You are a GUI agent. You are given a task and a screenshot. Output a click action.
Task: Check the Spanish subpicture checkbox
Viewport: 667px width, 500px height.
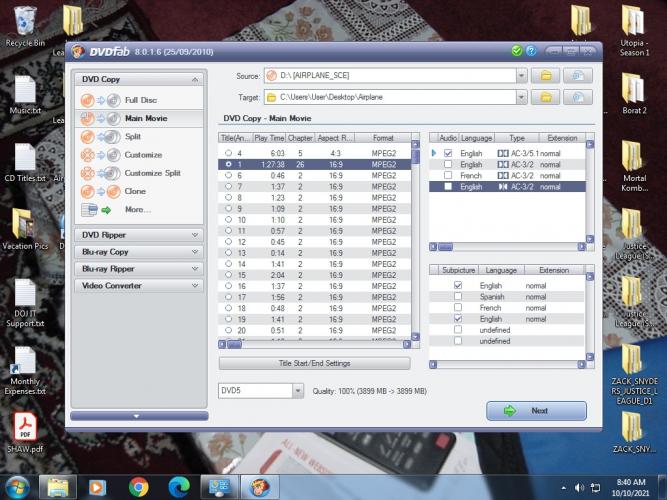click(x=458, y=297)
